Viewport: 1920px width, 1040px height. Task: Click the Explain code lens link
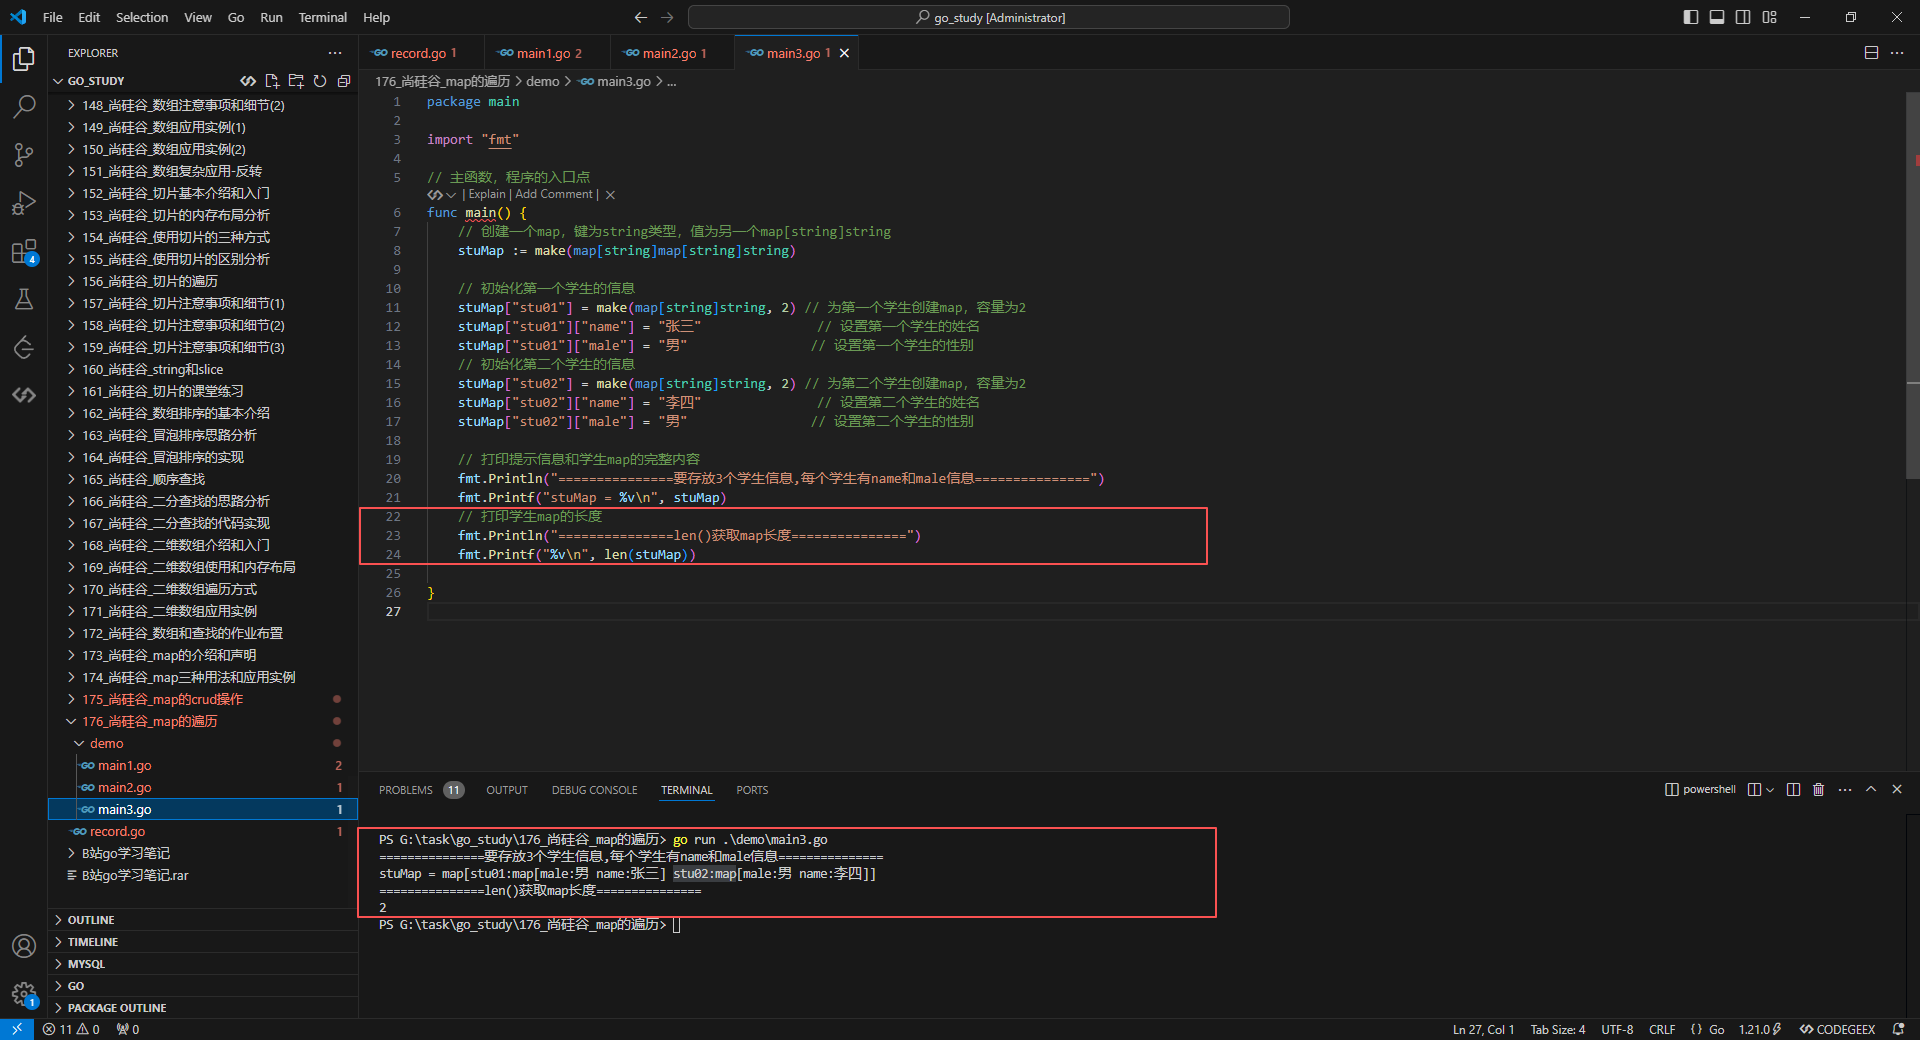pos(487,195)
